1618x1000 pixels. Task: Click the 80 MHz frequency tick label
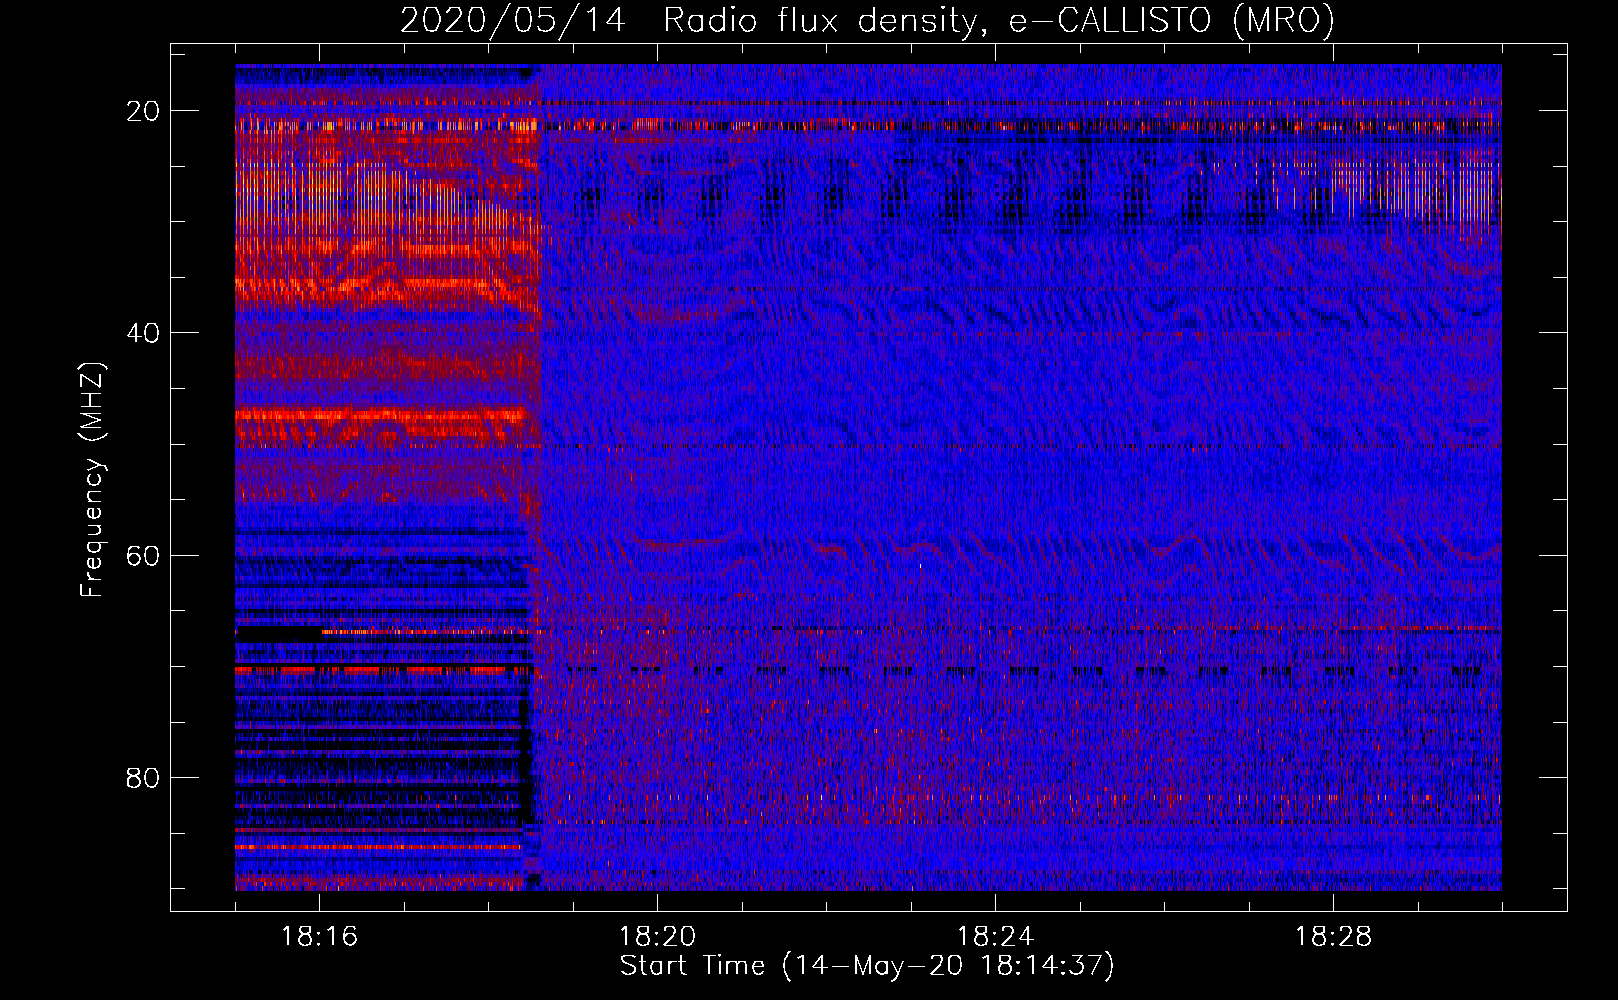tap(143, 778)
